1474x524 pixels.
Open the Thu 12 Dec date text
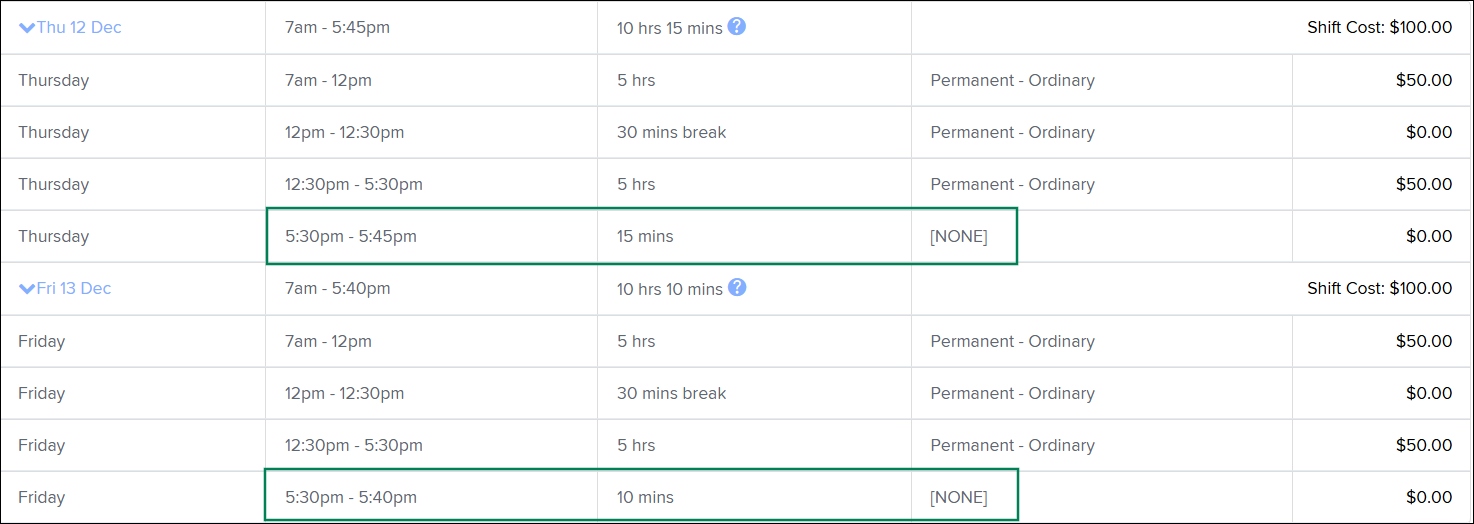pos(79,28)
